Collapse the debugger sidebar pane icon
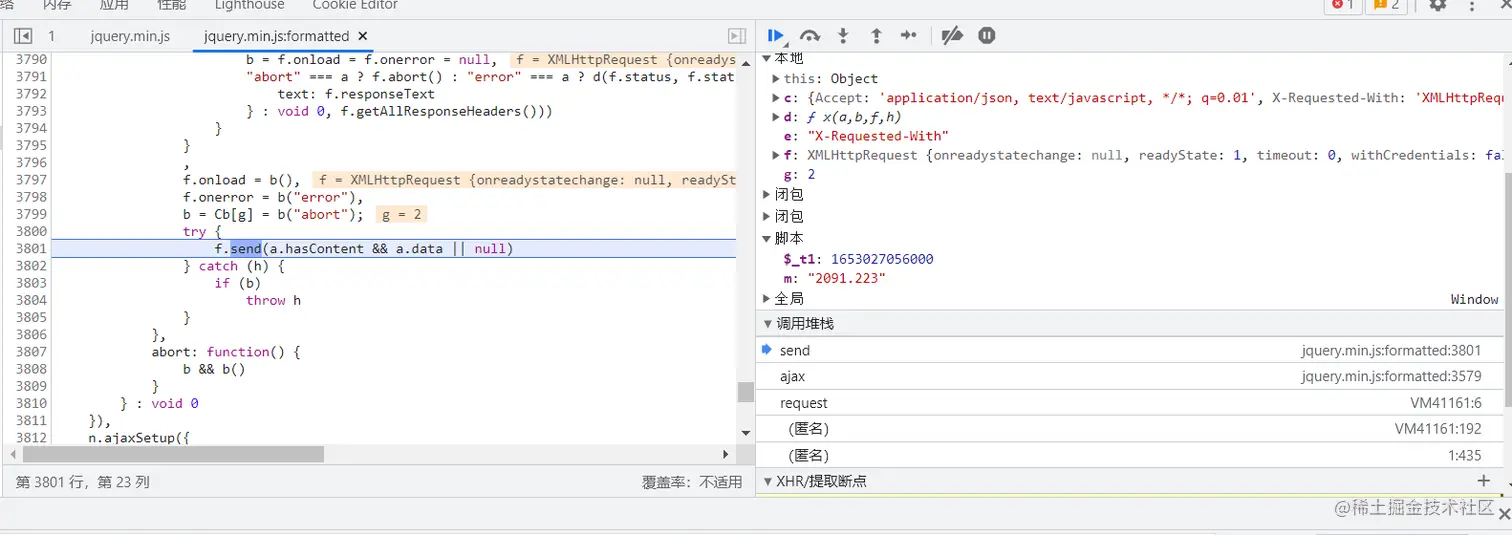 point(737,36)
